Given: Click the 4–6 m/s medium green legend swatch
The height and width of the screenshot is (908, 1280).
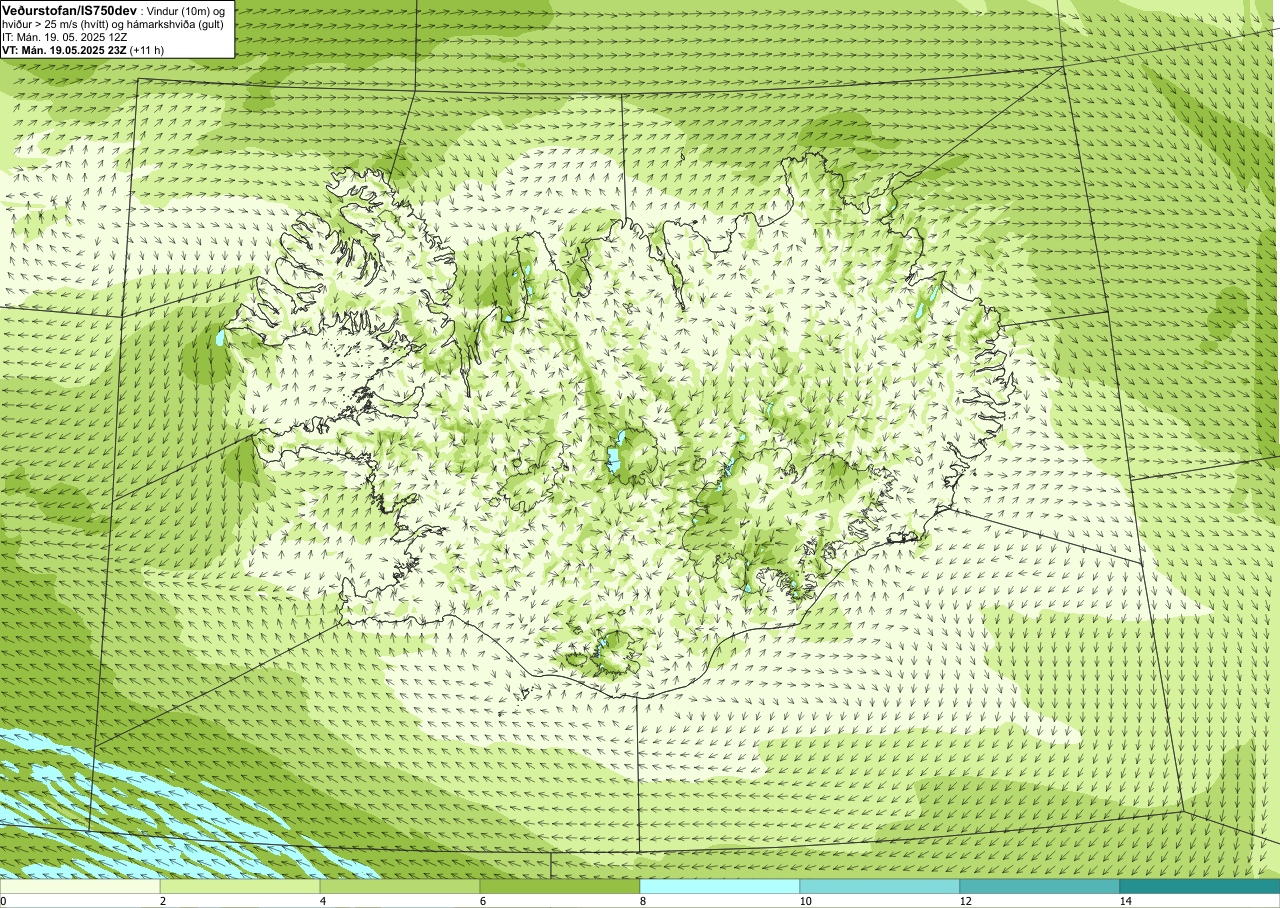Looking at the screenshot, I should (x=400, y=886).
